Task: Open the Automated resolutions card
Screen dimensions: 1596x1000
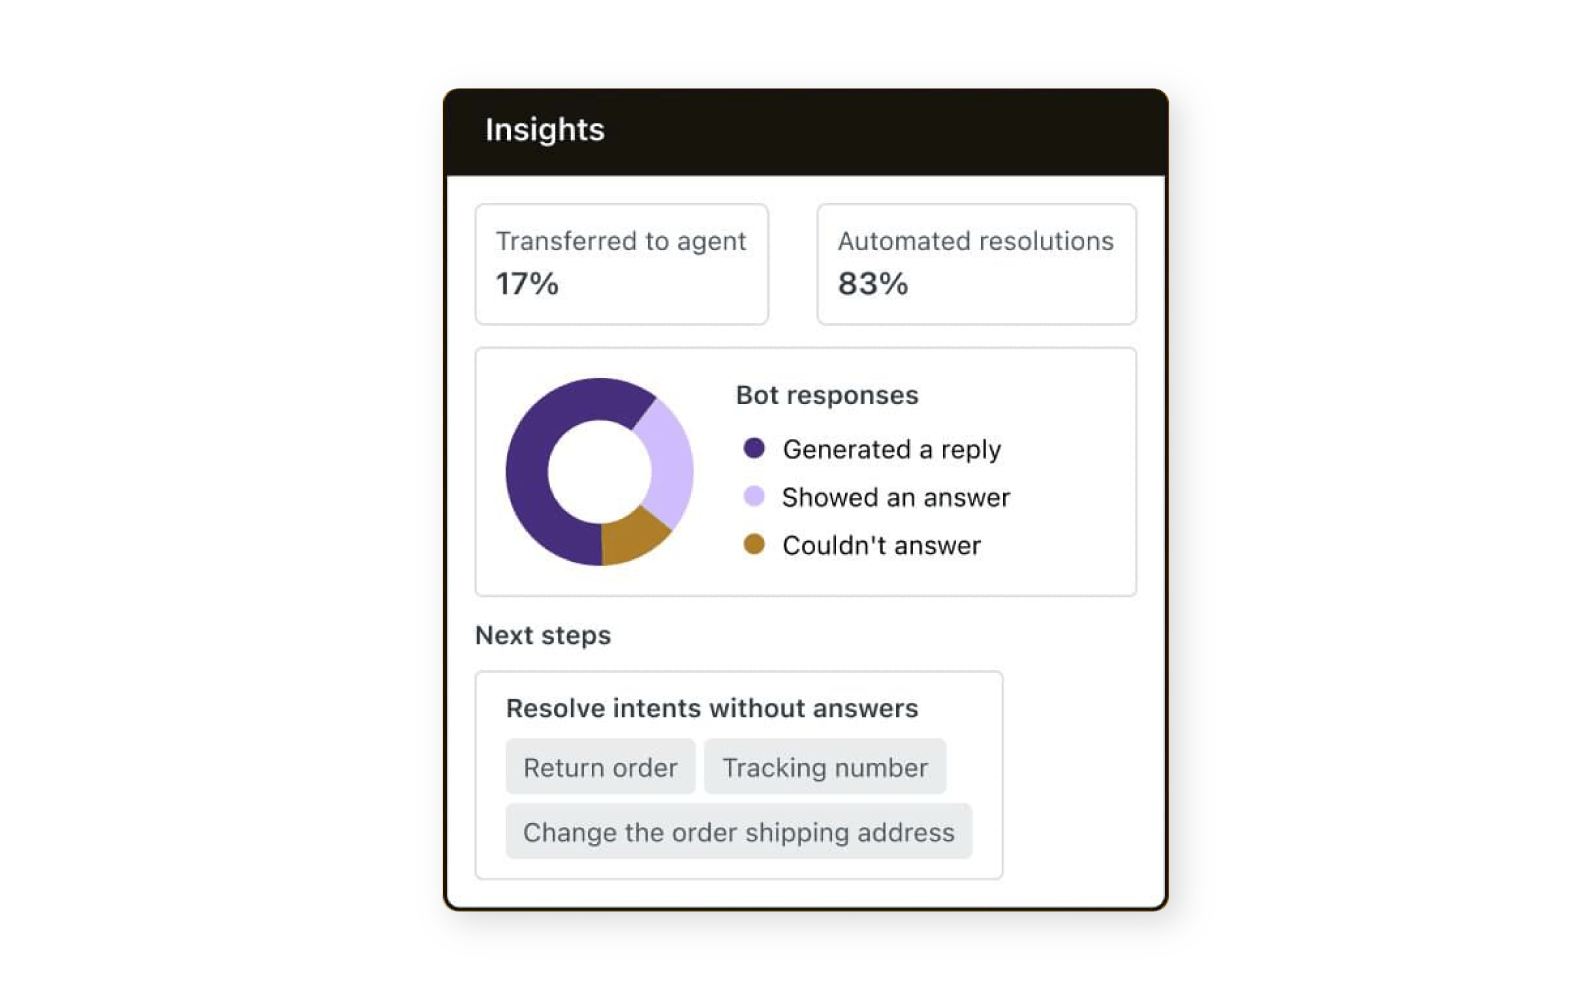Action: coord(976,264)
